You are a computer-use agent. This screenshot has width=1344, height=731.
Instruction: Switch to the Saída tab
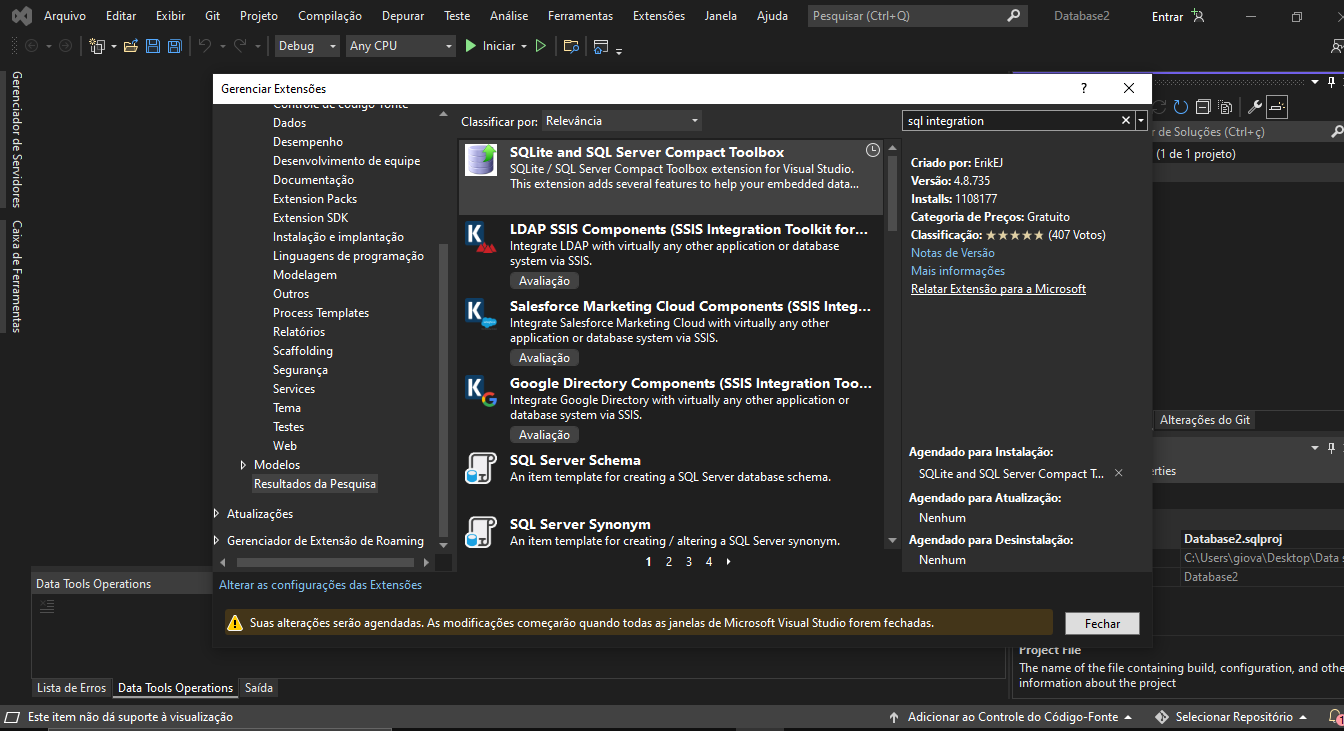259,688
